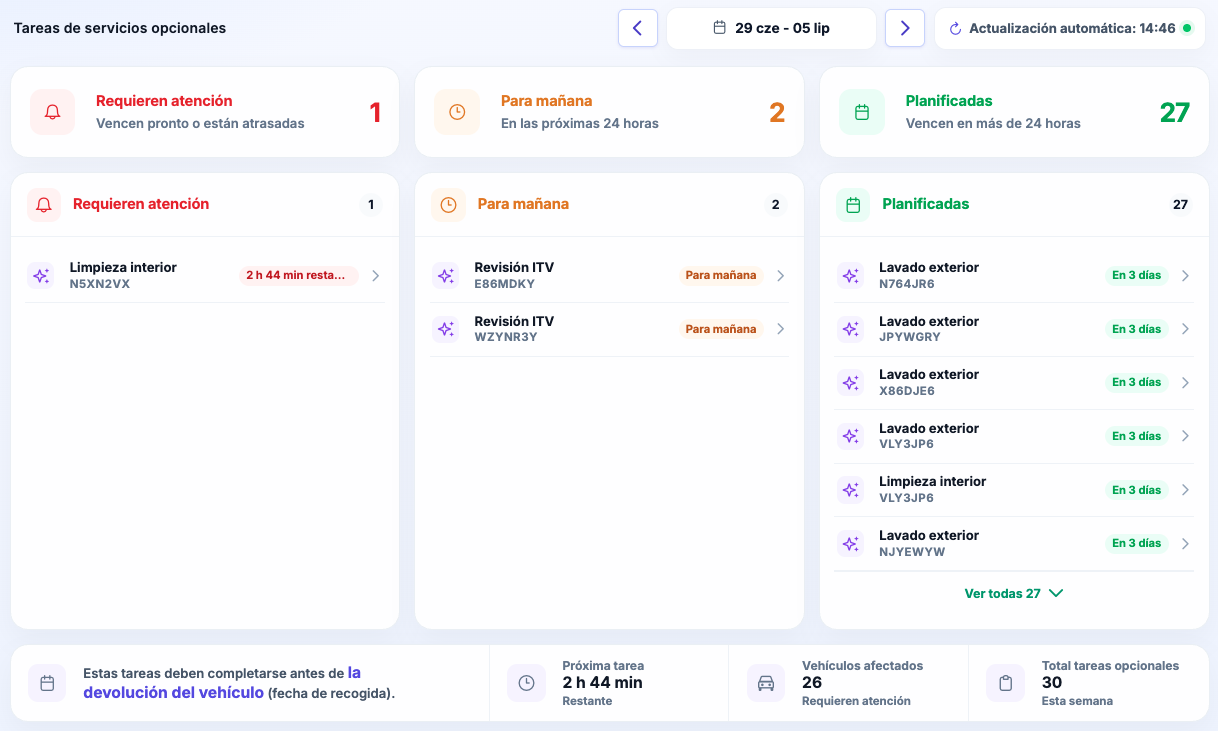The height and width of the screenshot is (731, 1218).
Task: Open Lavado exterior N764JR6 via its chevron
Action: [x=1185, y=276]
